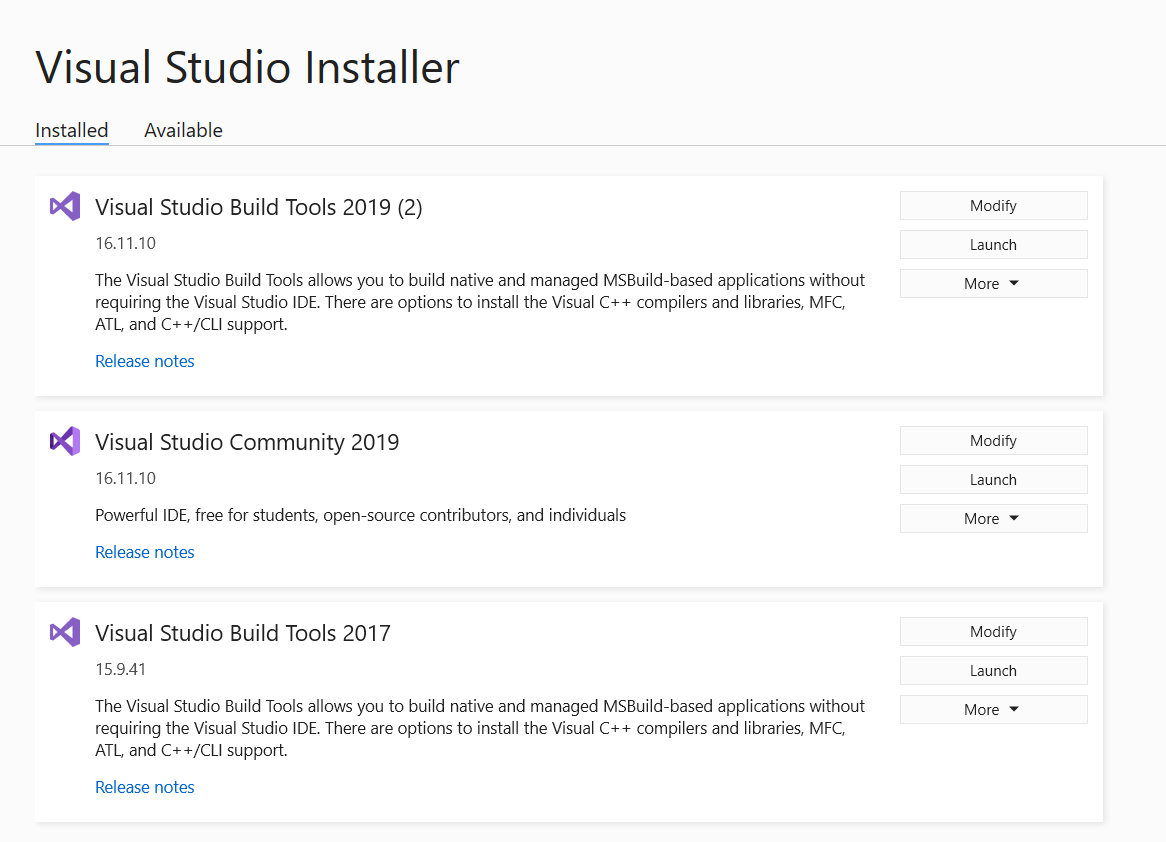The image size is (1166, 842).
Task: Launch Visual Studio Community 2019
Action: pyautogui.click(x=993, y=480)
